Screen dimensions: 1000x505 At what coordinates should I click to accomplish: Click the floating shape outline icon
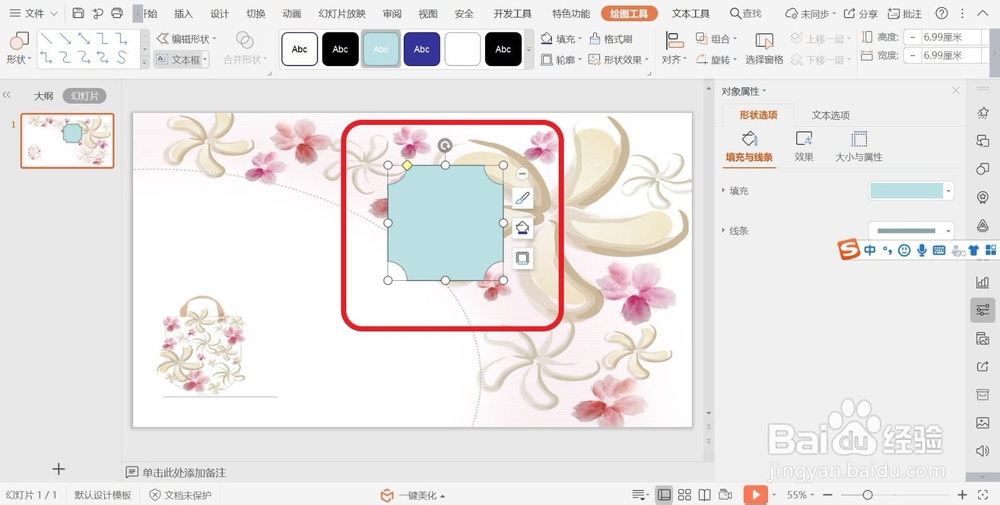pos(522,258)
